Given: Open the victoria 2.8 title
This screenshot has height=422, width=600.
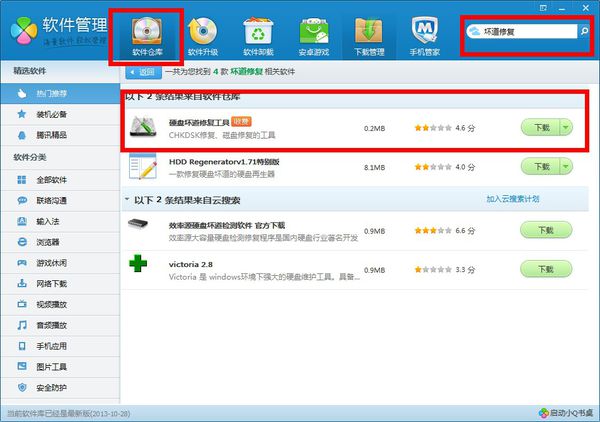Looking at the screenshot, I should click(191, 264).
